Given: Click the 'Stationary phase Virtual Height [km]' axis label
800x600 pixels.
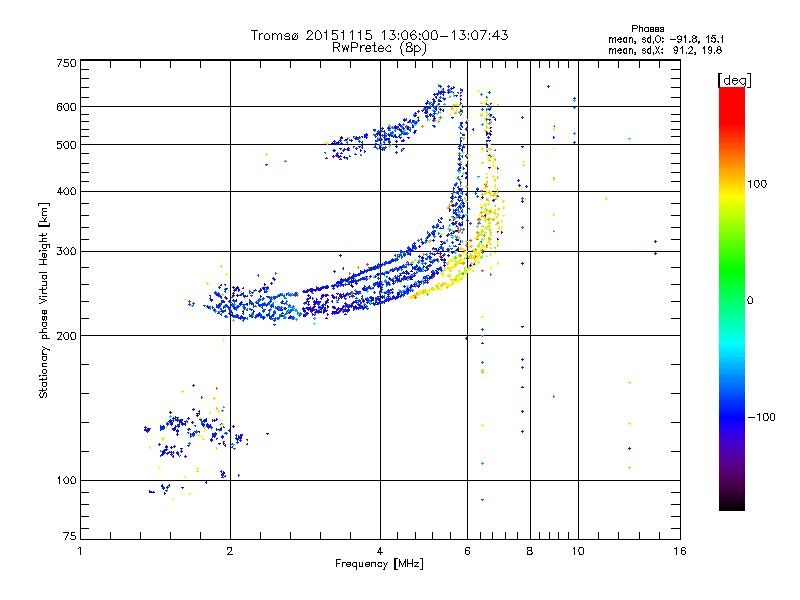Looking at the screenshot, I should click(43, 300).
